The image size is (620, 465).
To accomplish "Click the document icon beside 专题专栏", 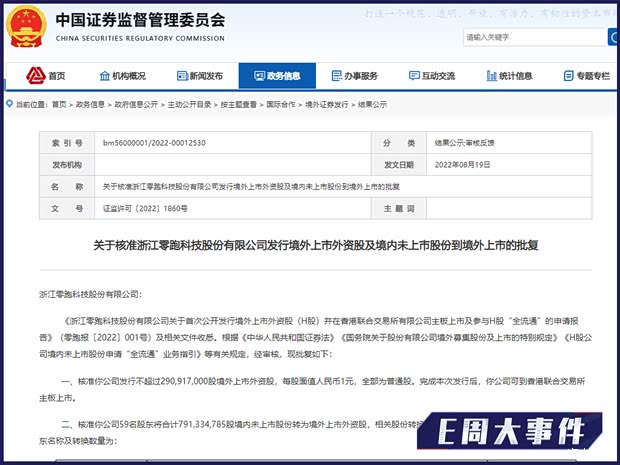I will click(x=568, y=76).
